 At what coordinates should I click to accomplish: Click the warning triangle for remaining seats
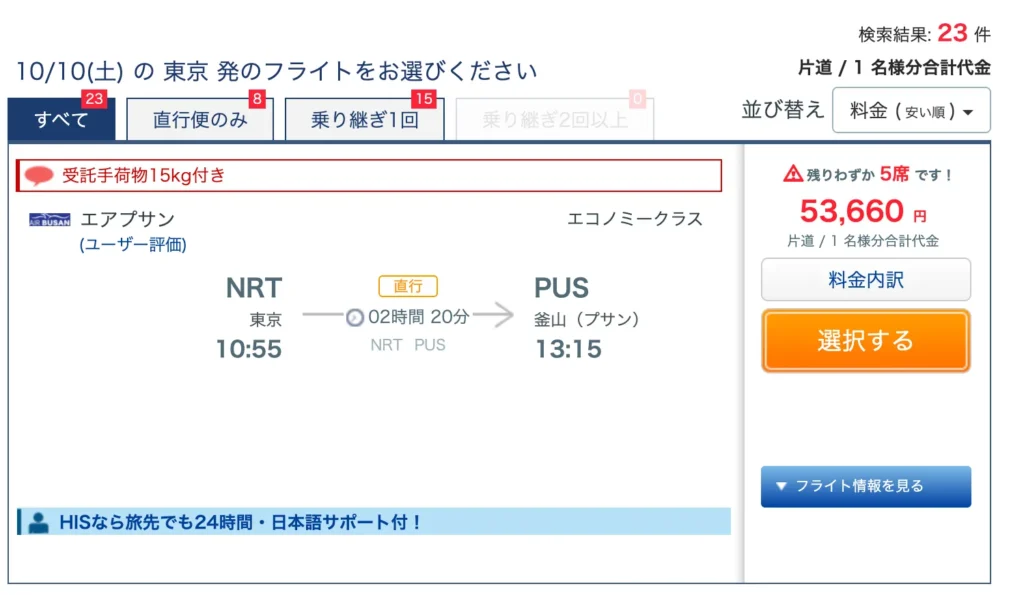tap(793, 174)
